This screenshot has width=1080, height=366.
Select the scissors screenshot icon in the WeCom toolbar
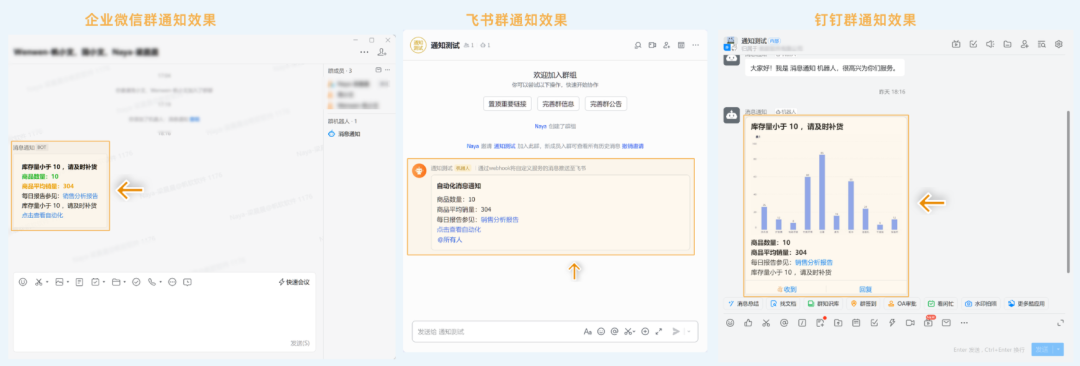coord(39,282)
